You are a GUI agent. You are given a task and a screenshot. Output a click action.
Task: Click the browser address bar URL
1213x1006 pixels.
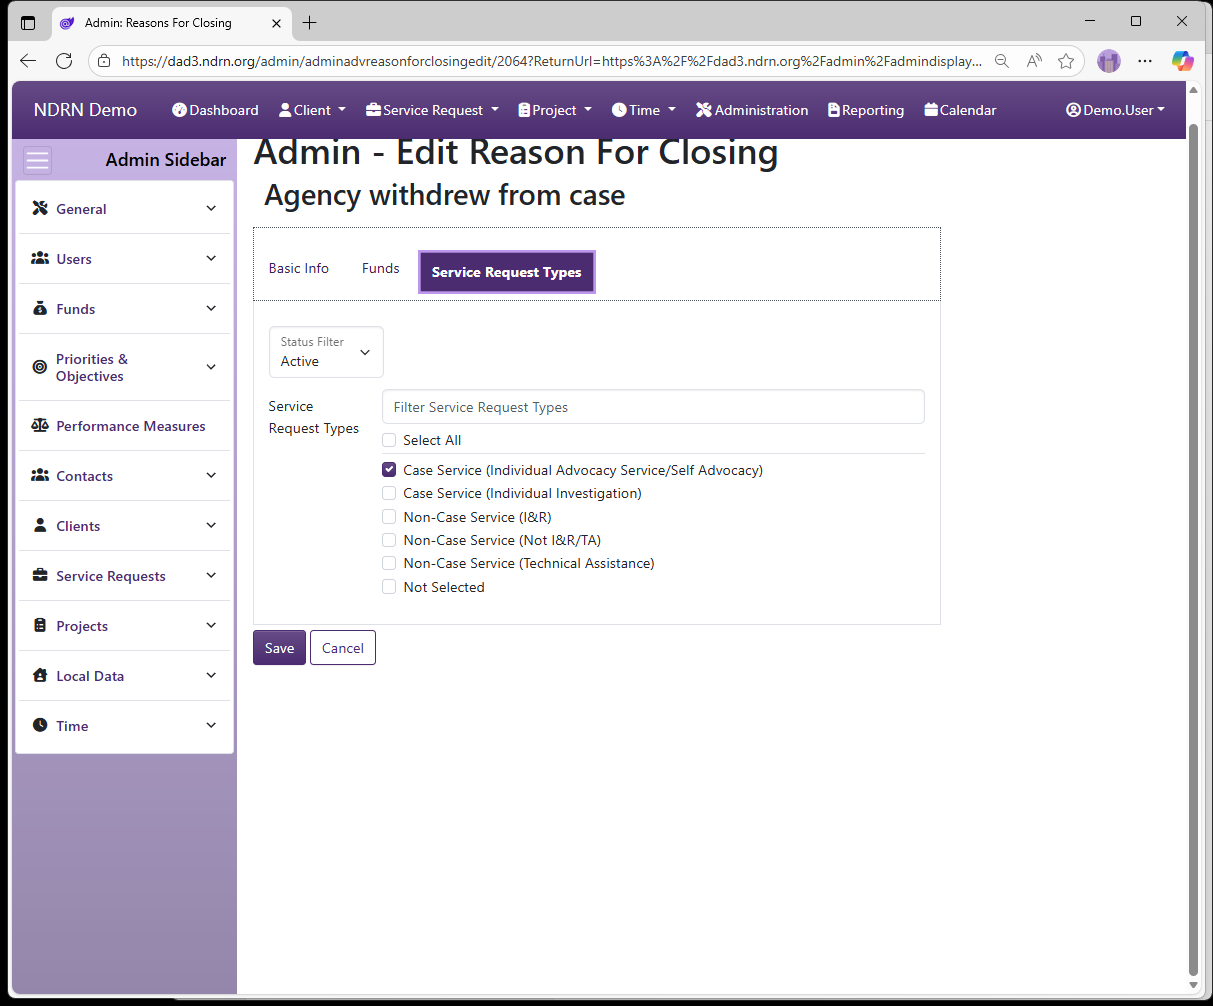click(552, 61)
